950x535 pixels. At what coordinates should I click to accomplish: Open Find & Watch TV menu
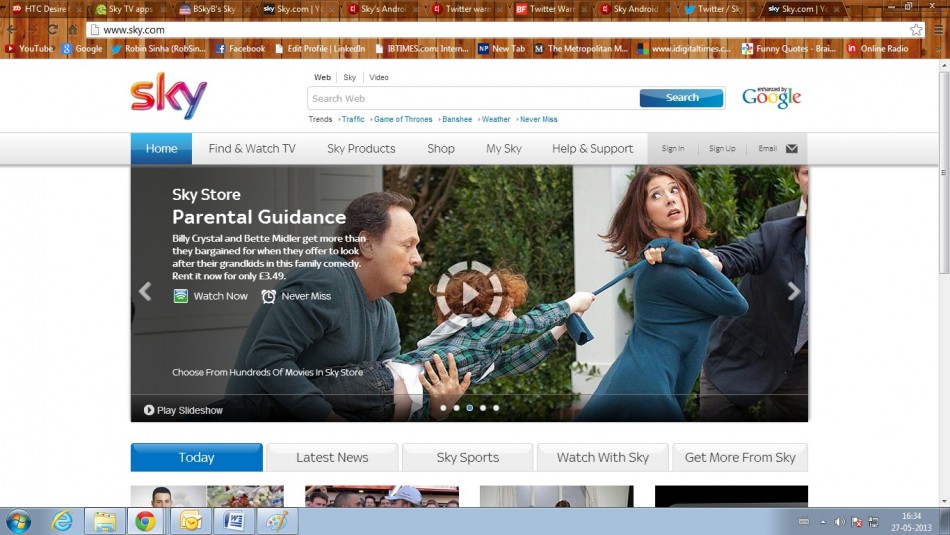point(252,148)
